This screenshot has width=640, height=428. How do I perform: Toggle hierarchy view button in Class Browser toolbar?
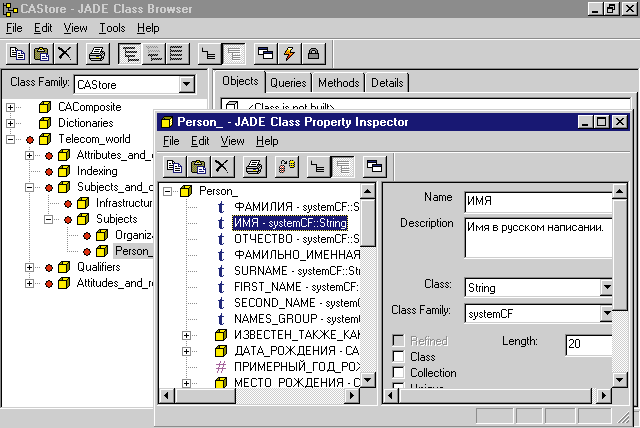209,54
